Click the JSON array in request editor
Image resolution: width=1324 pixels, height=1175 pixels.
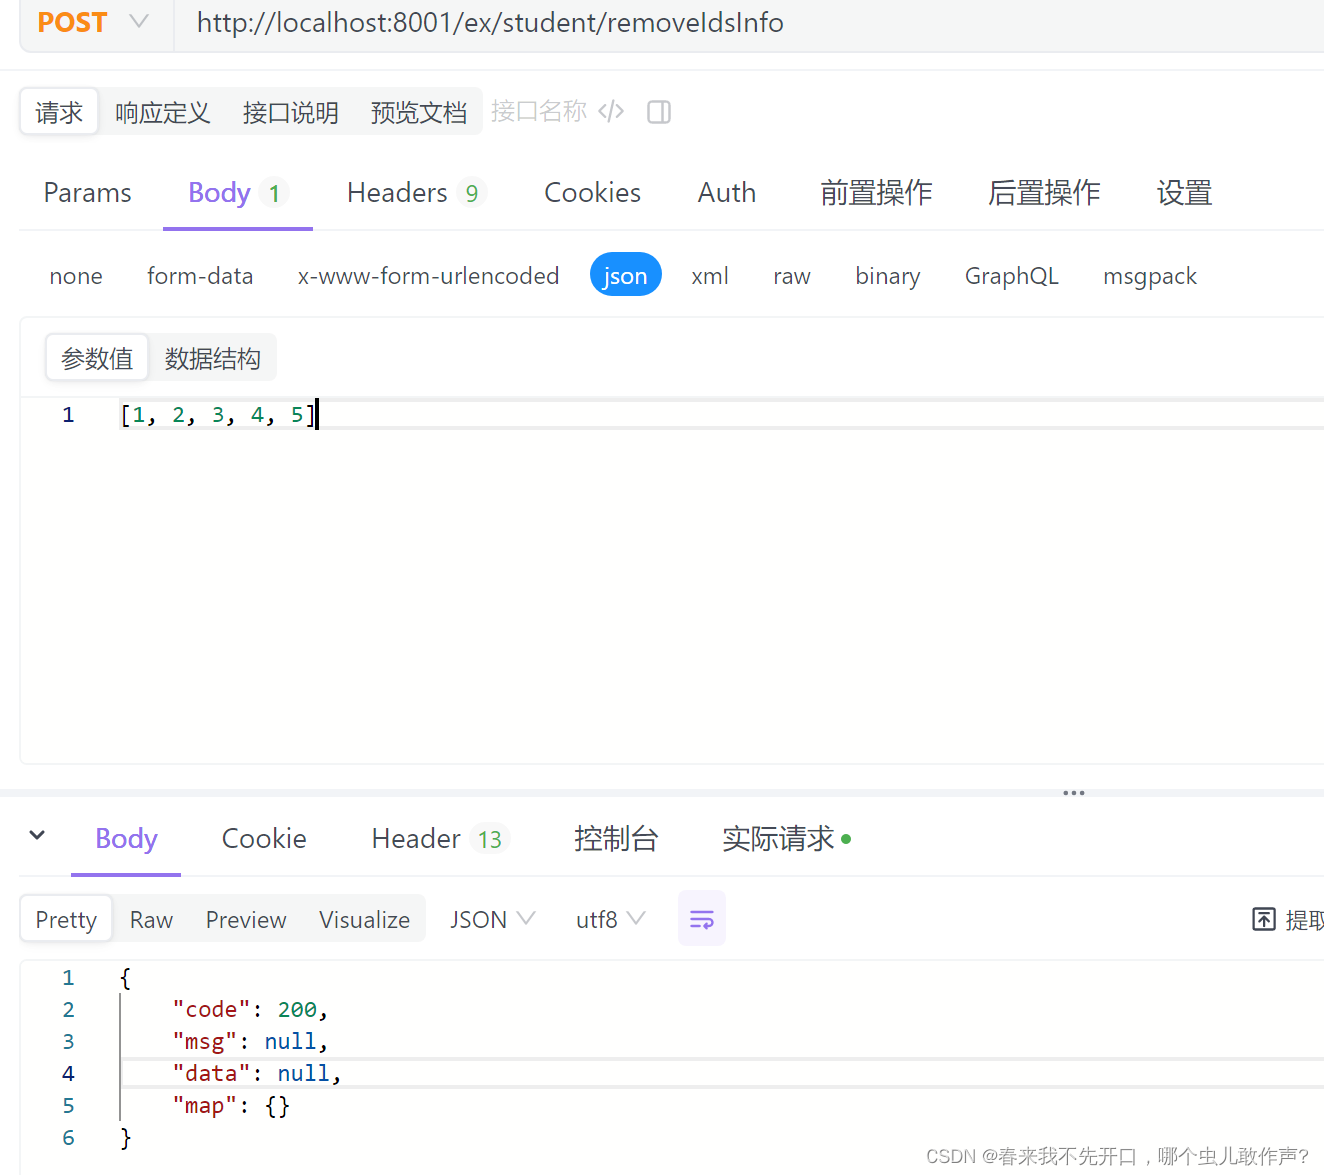(x=218, y=414)
